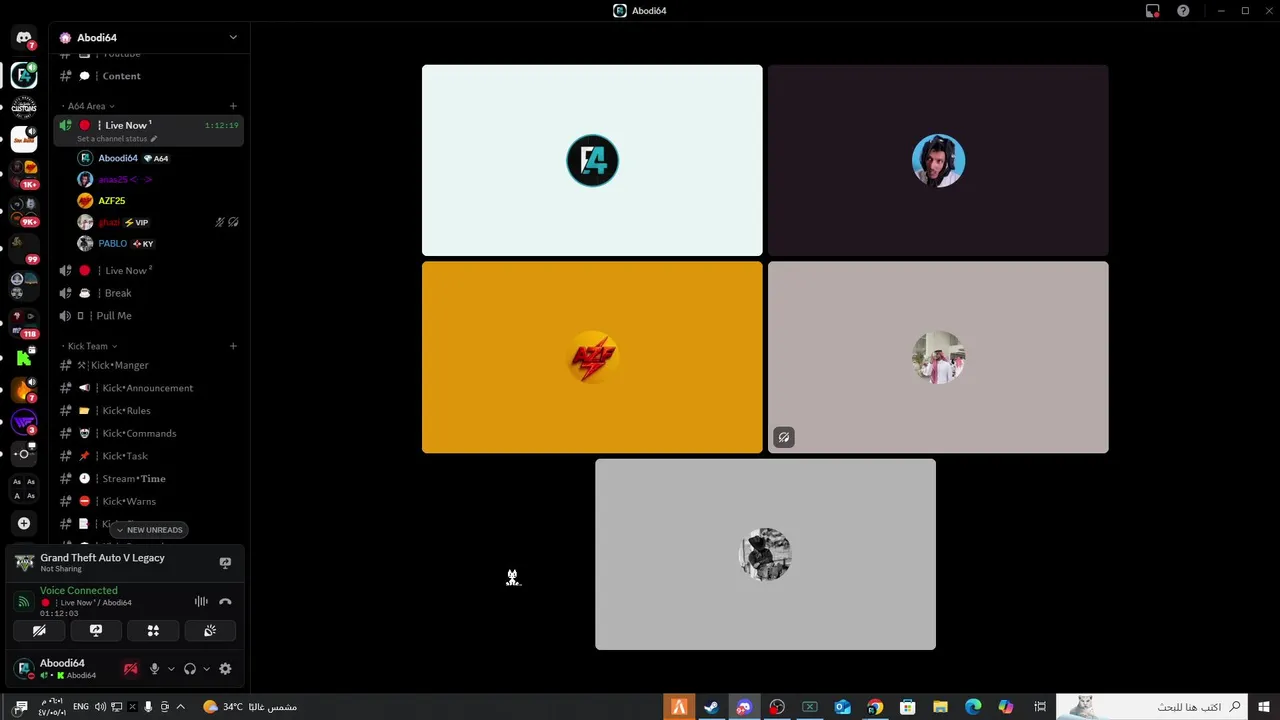Viewport: 1280px width, 720px height.
Task: Click the pencil icon to set channel status
Action: [153, 139]
